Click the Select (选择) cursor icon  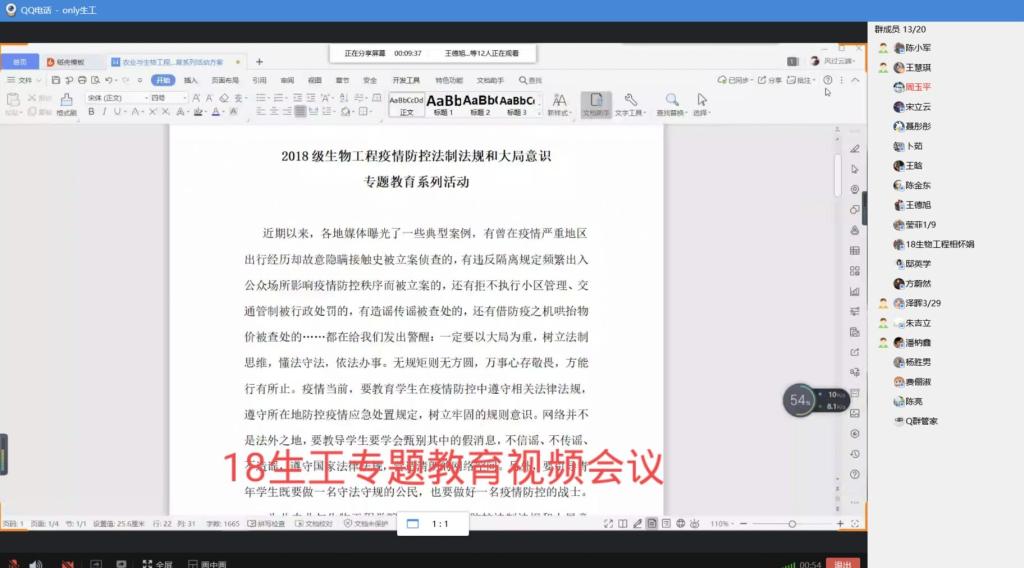pyautogui.click(x=701, y=101)
